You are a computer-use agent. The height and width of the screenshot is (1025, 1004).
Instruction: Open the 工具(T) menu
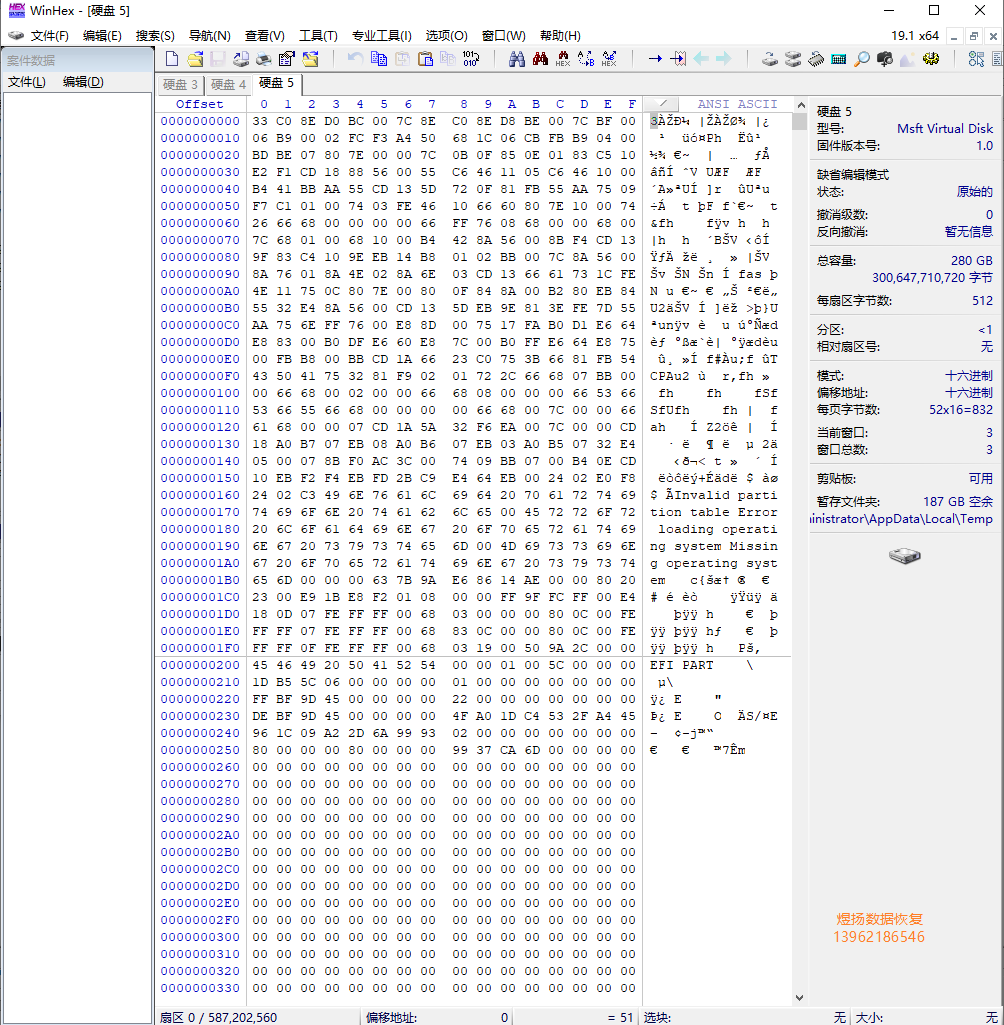coord(318,36)
